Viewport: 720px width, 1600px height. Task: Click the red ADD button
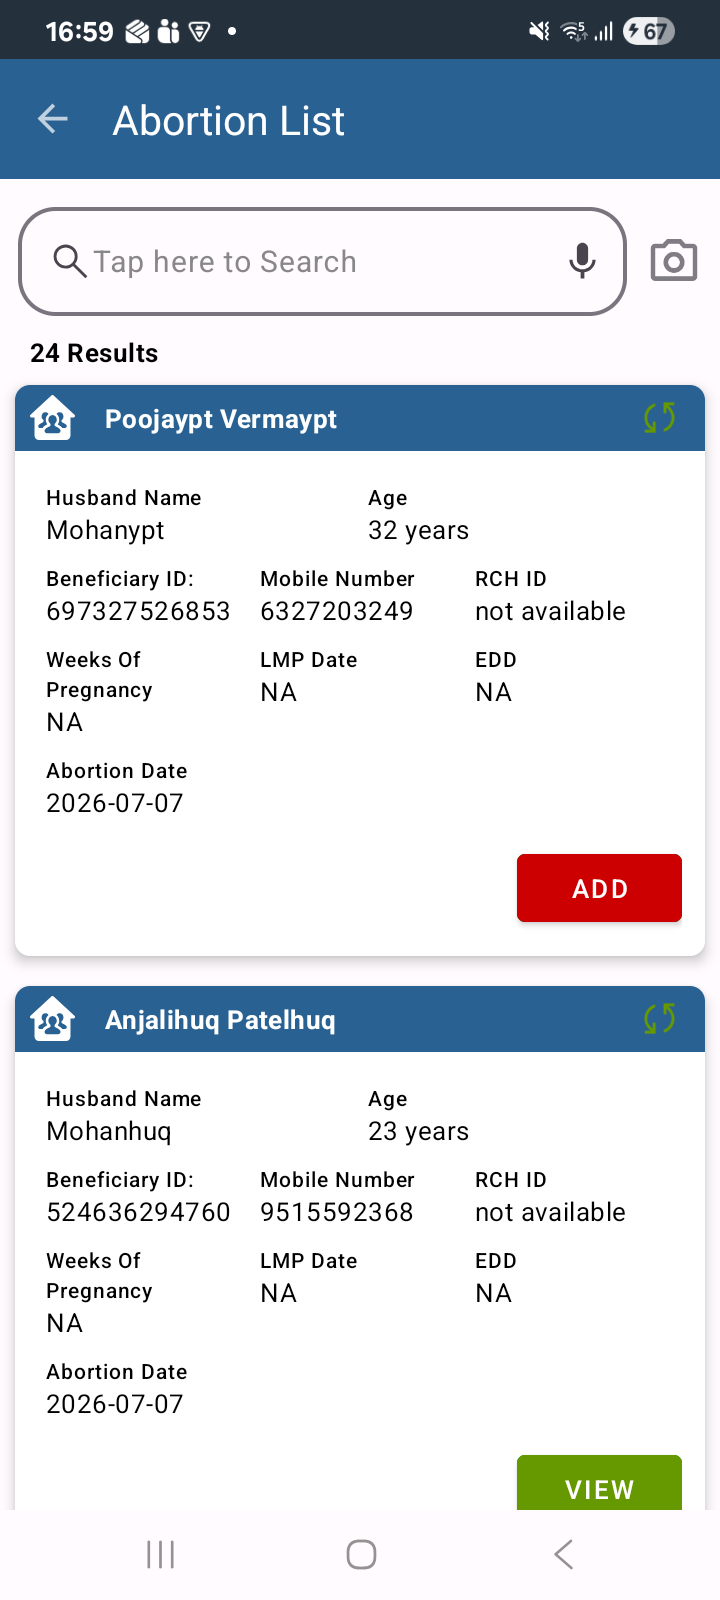pos(599,888)
